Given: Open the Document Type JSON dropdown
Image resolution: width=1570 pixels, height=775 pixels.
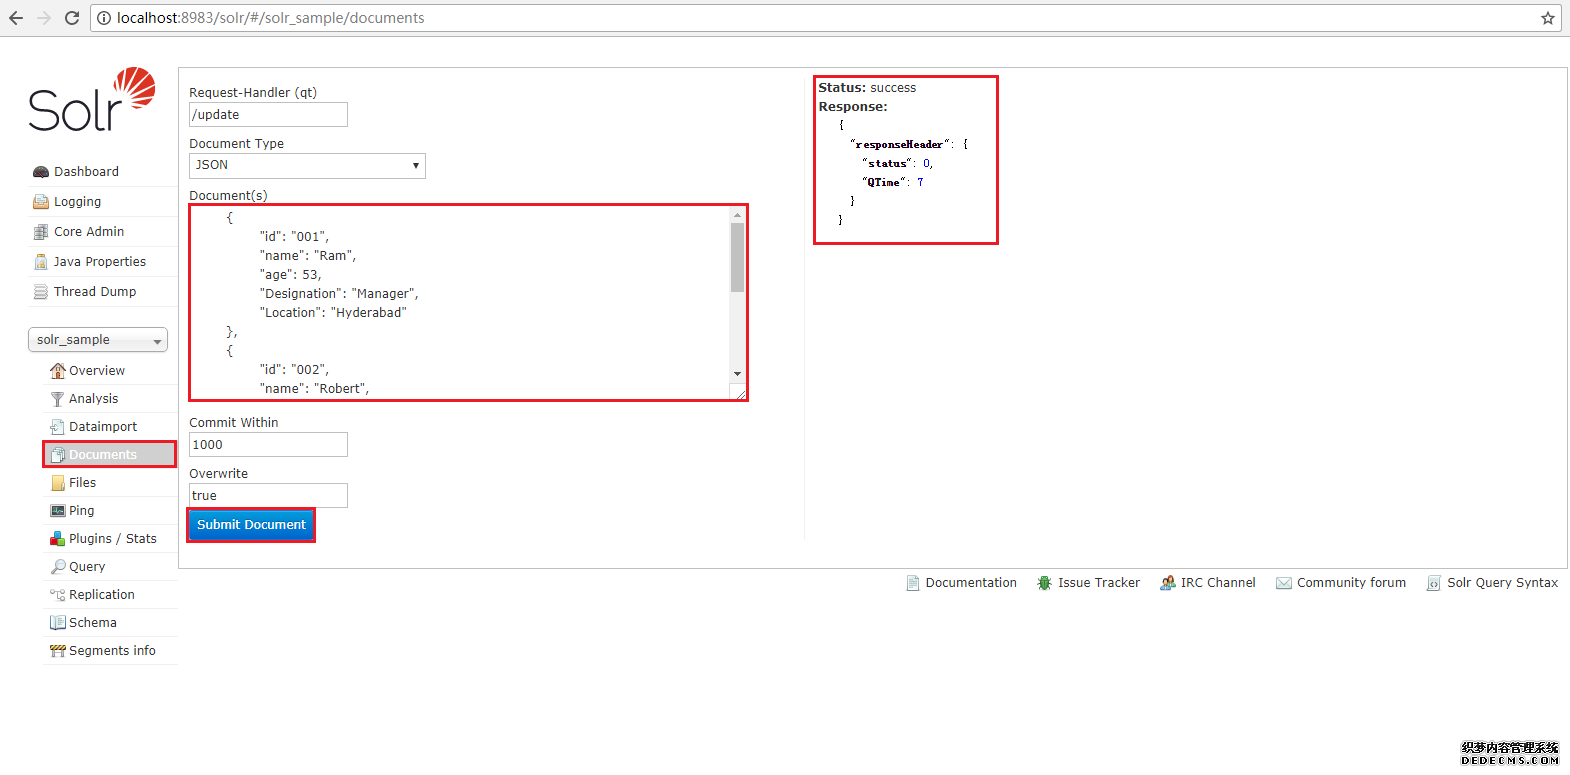Looking at the screenshot, I should (x=307, y=166).
